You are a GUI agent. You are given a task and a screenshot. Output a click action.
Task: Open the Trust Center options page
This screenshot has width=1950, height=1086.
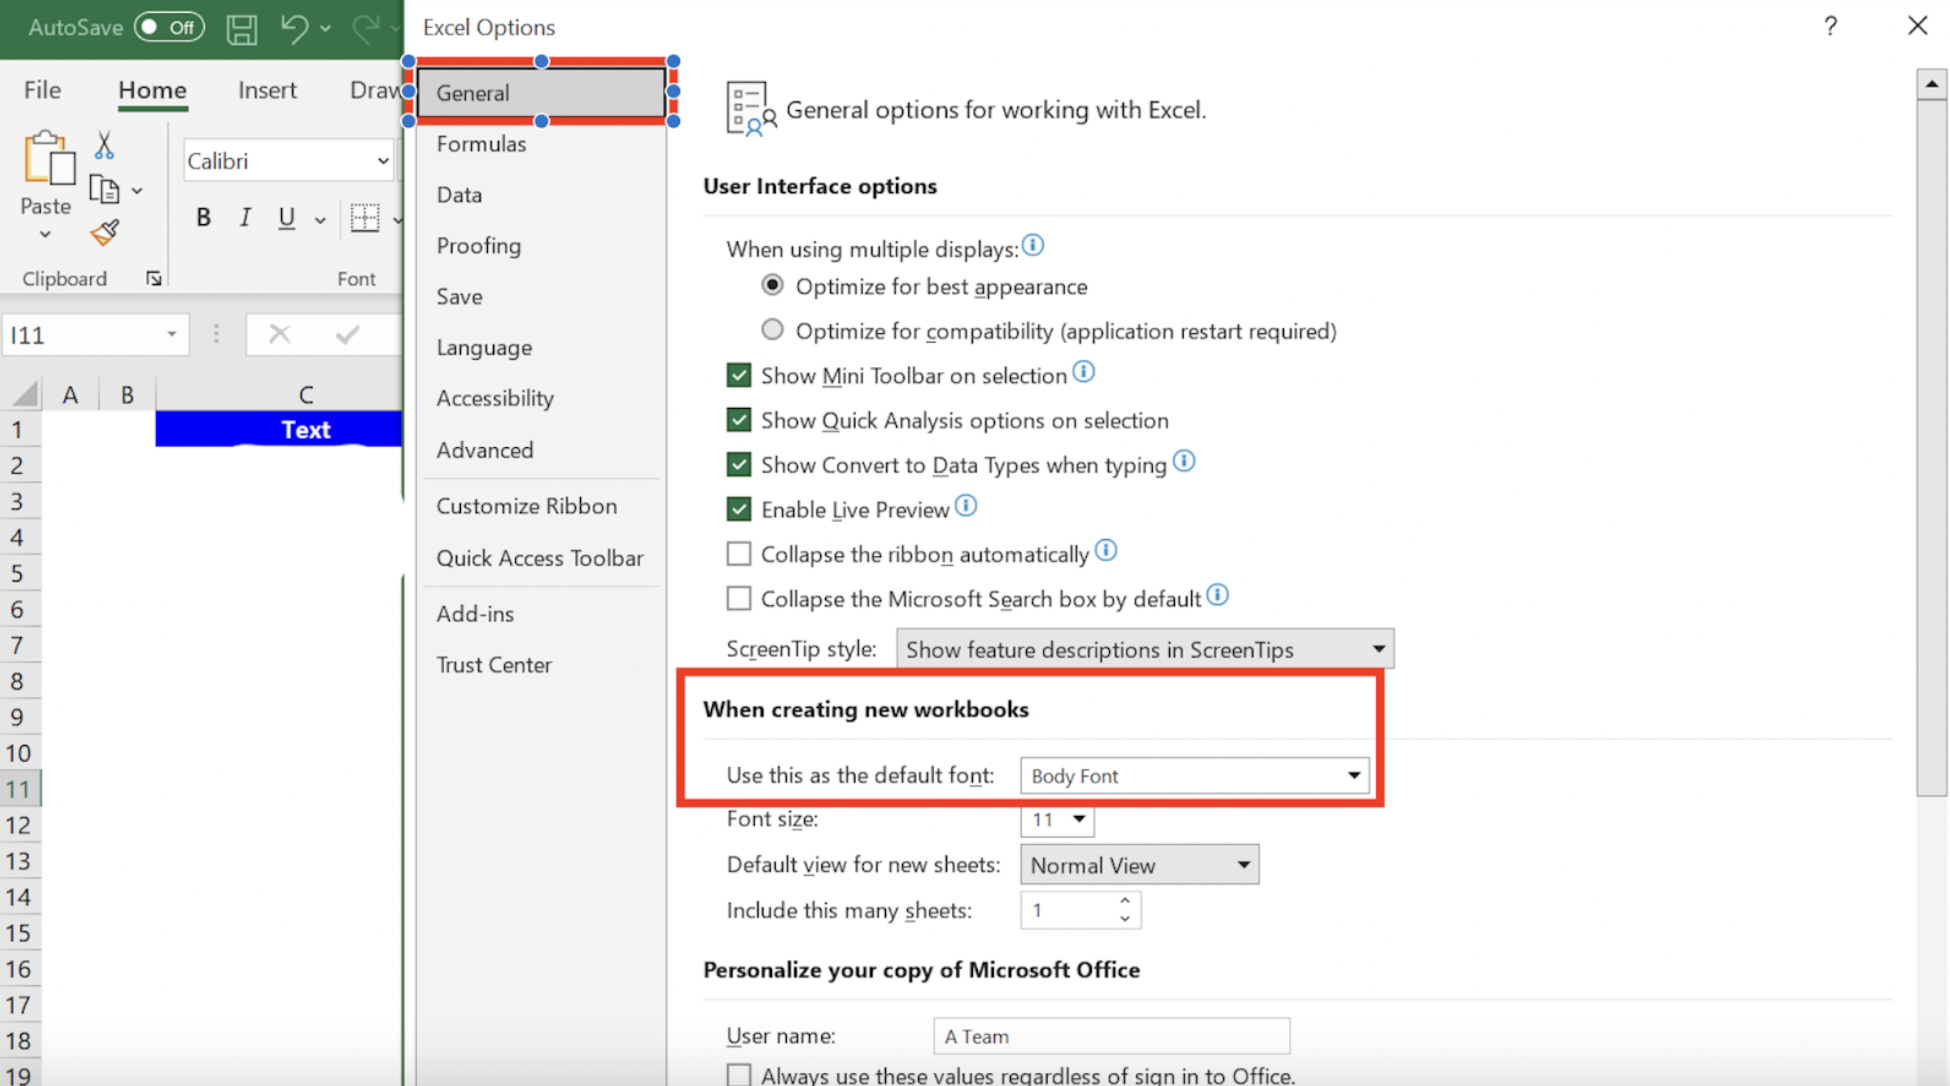tap(494, 665)
